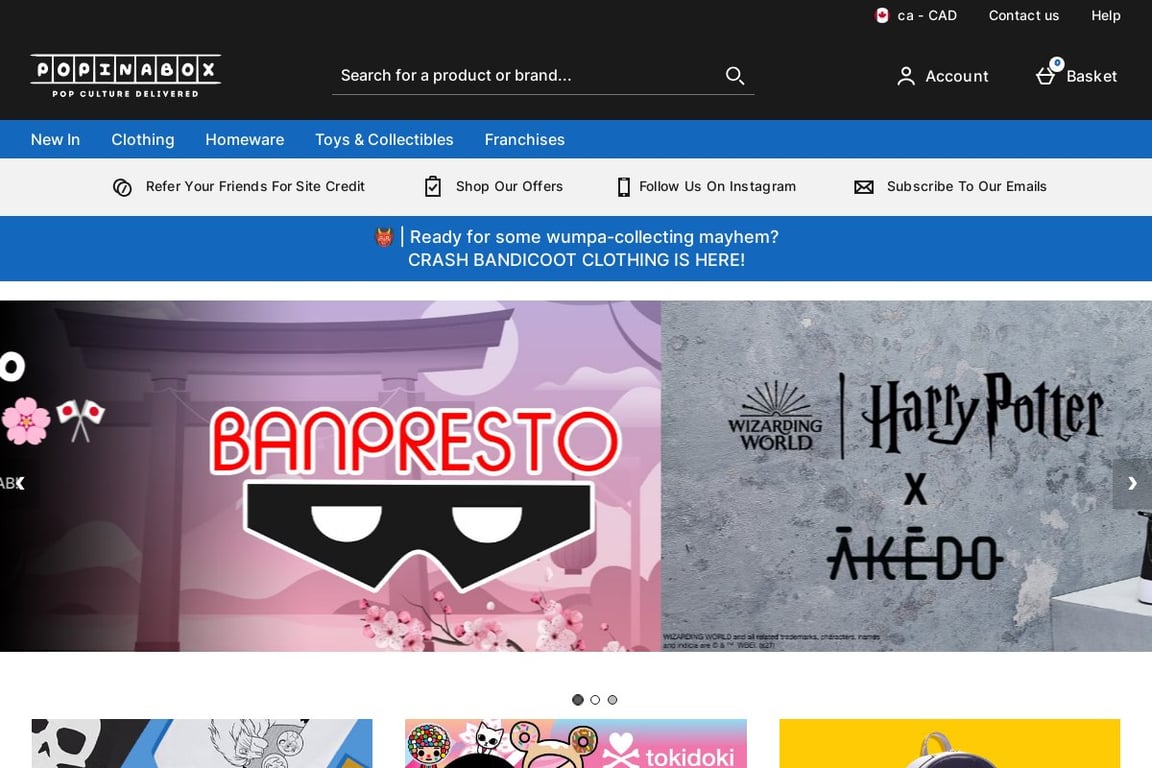Open the tokidoki promo tile

click(575, 743)
